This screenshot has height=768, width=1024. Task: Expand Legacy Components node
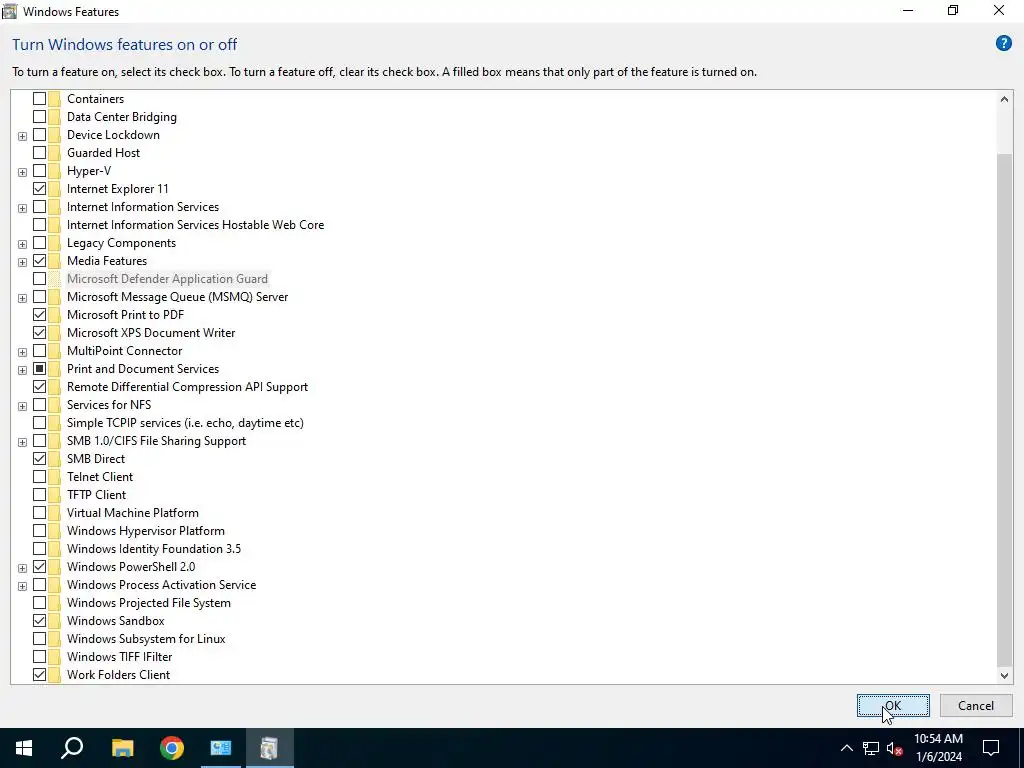(x=22, y=244)
